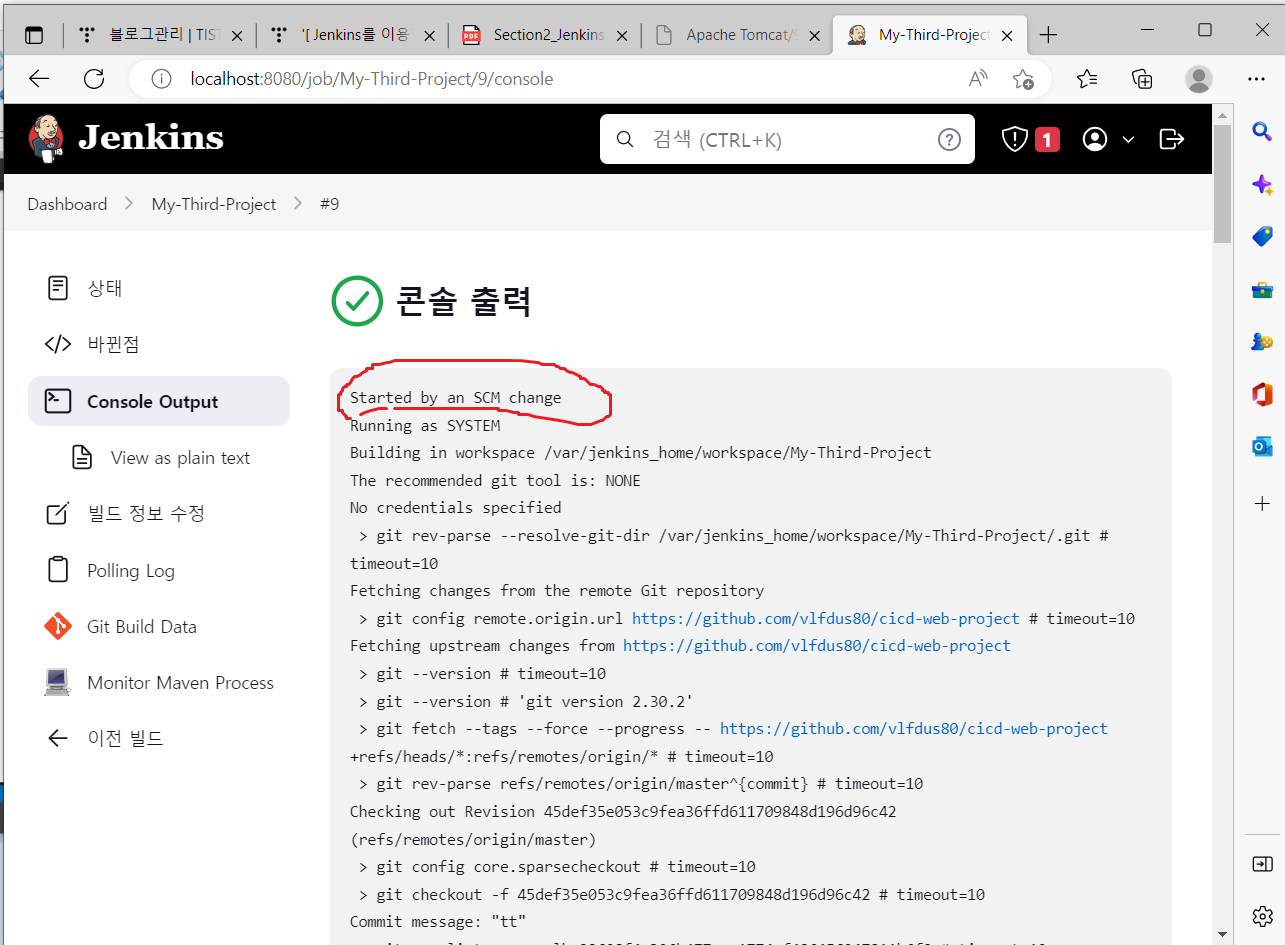The width and height of the screenshot is (1285, 945).
Task: Go to Dashboard breadcrumb
Action: (x=67, y=204)
